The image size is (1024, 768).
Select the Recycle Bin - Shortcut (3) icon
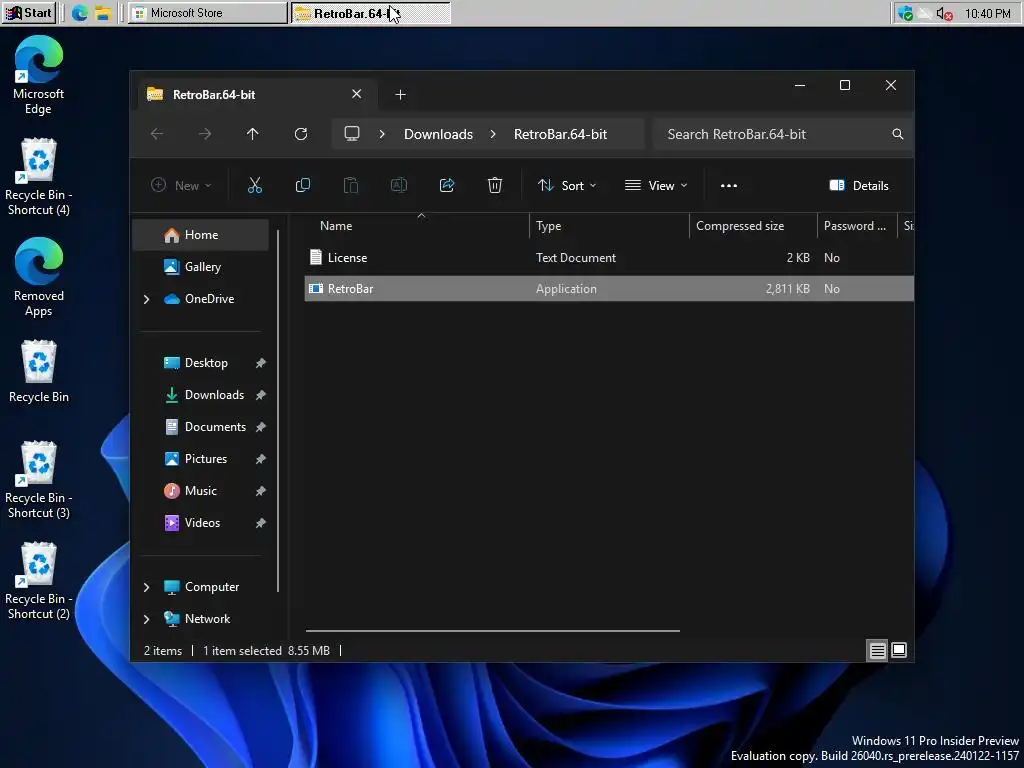click(x=39, y=480)
